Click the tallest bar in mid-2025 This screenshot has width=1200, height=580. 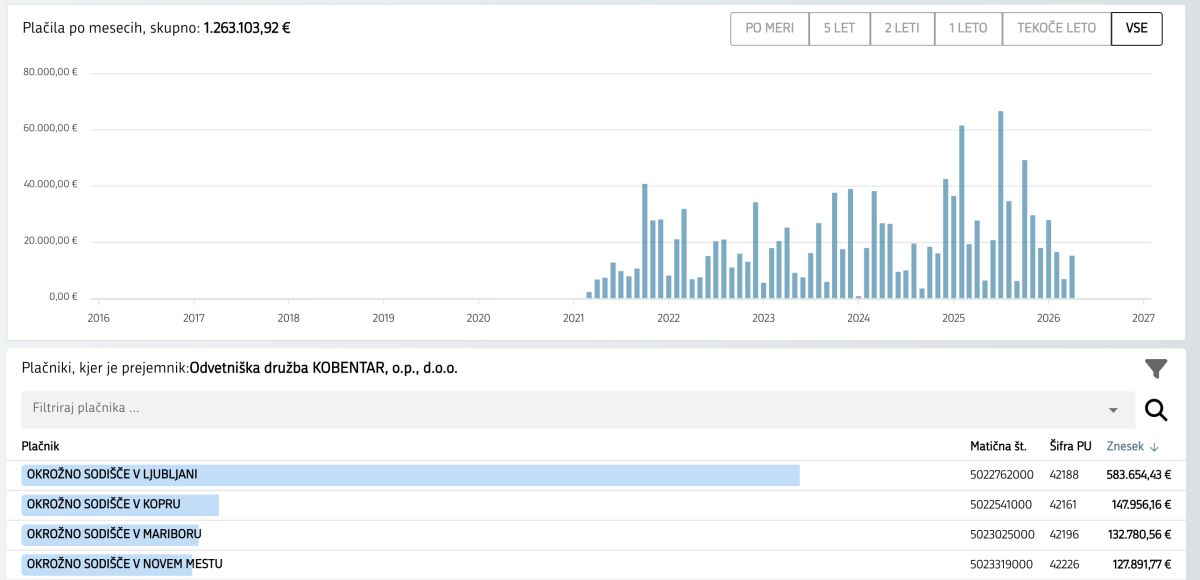click(x=1001, y=205)
